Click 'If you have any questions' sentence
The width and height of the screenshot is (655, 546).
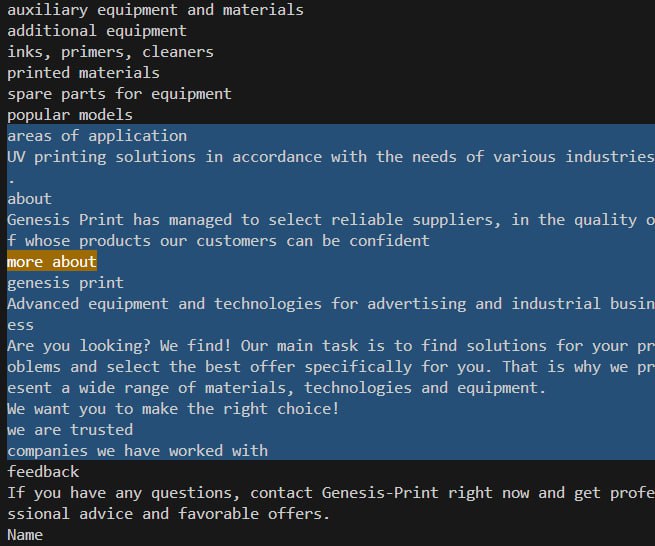pos(331,503)
